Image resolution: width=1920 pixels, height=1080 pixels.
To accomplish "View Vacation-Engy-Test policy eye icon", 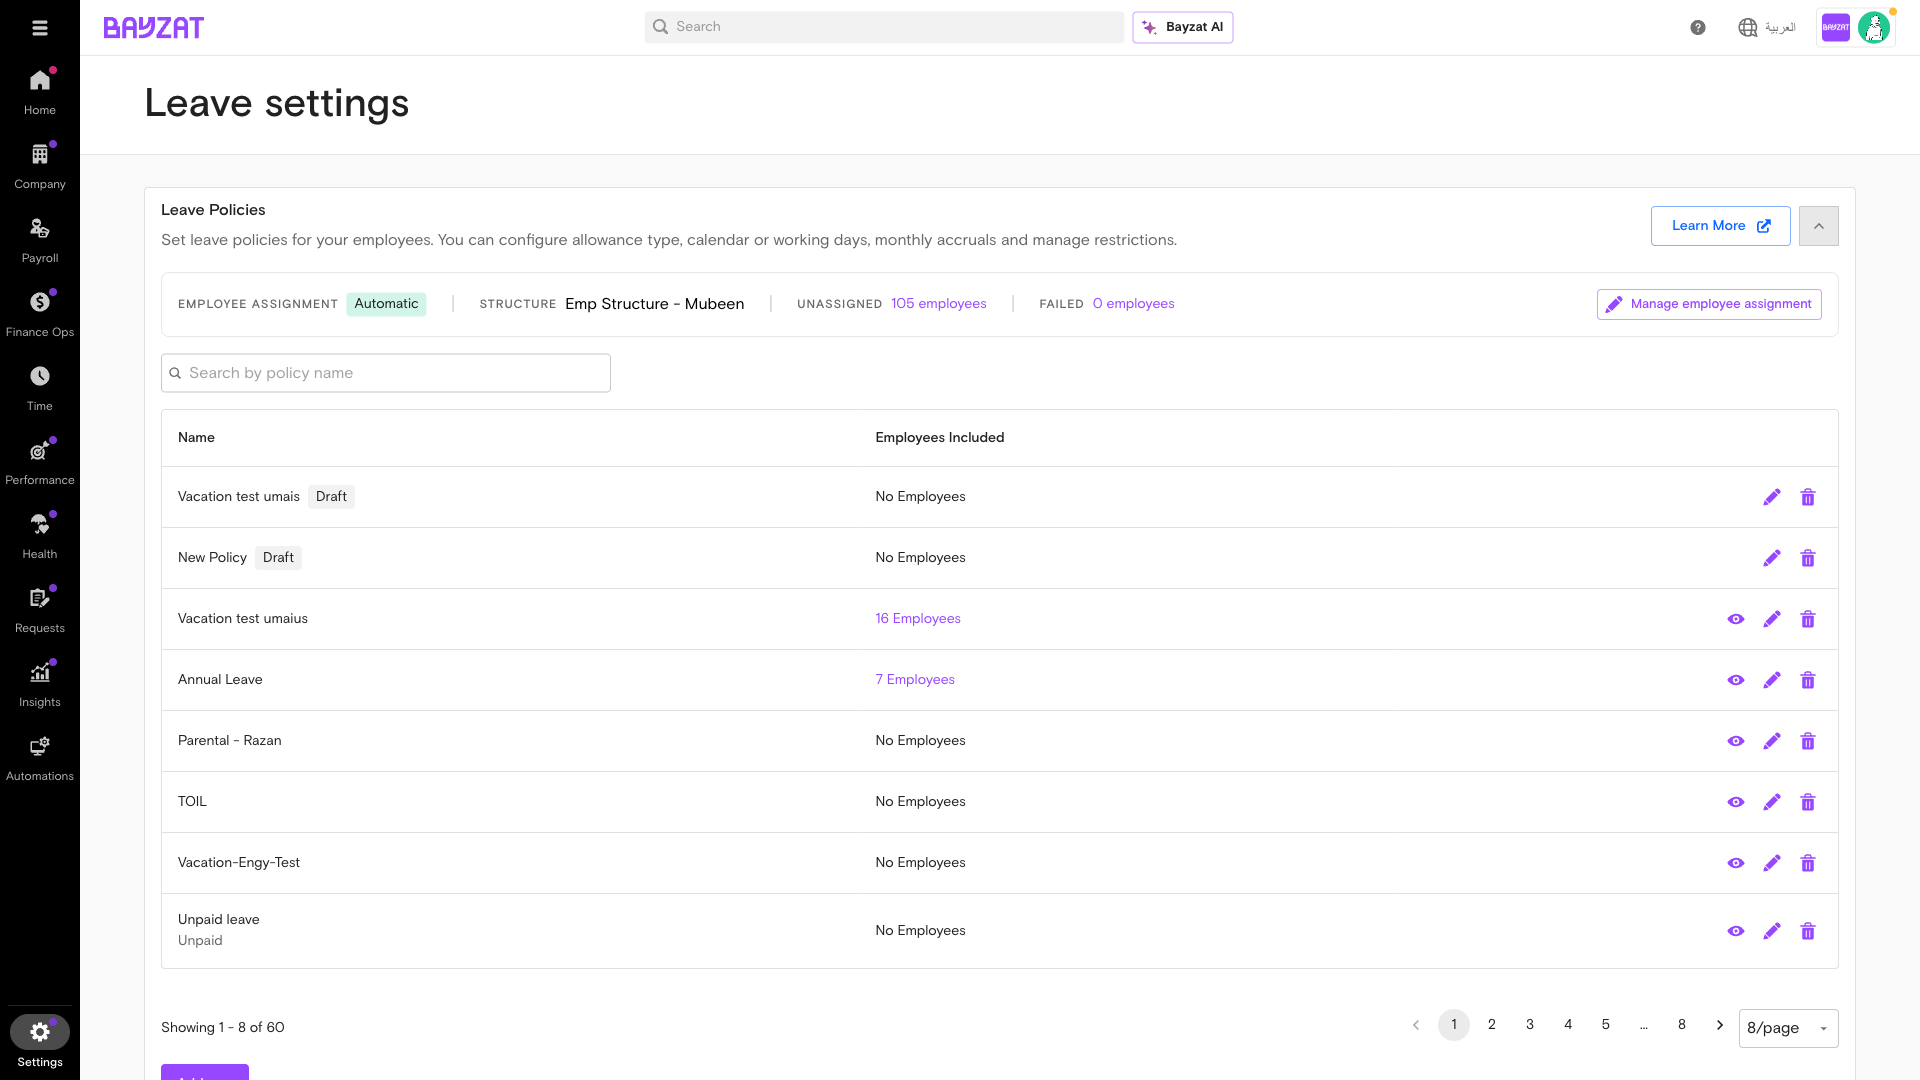I will (x=1736, y=863).
